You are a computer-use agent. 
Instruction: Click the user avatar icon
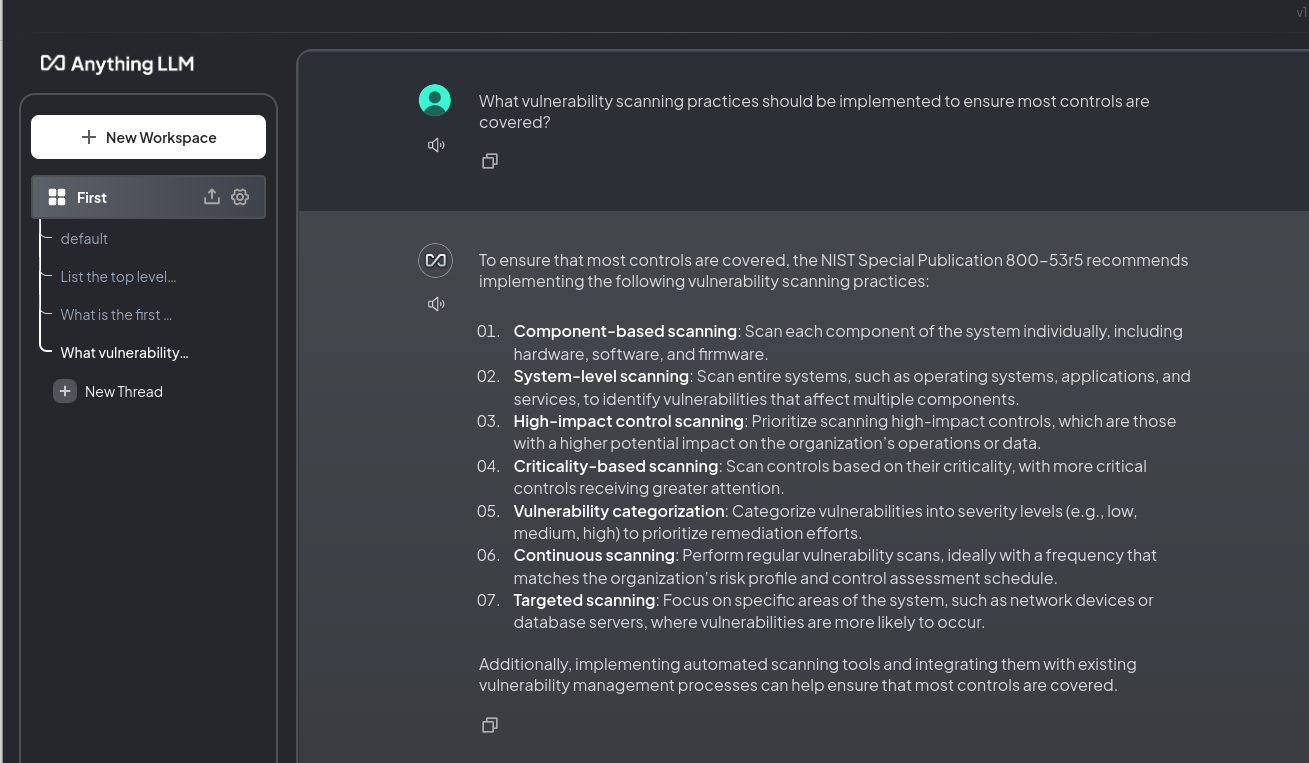click(435, 100)
